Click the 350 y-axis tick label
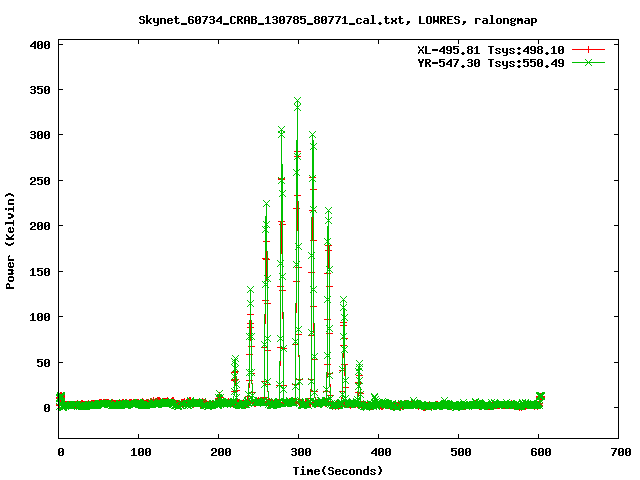Screen dimensions: 640x480 point(40,90)
